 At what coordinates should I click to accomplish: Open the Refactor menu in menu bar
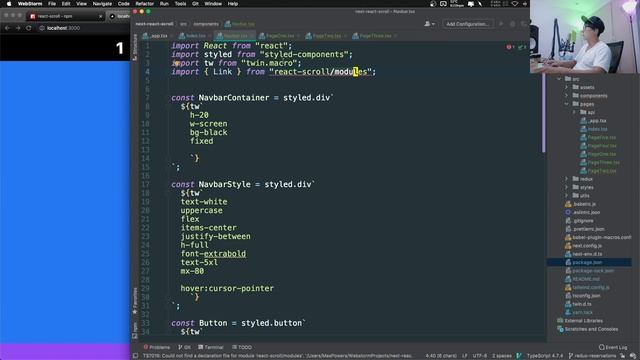[144, 4]
